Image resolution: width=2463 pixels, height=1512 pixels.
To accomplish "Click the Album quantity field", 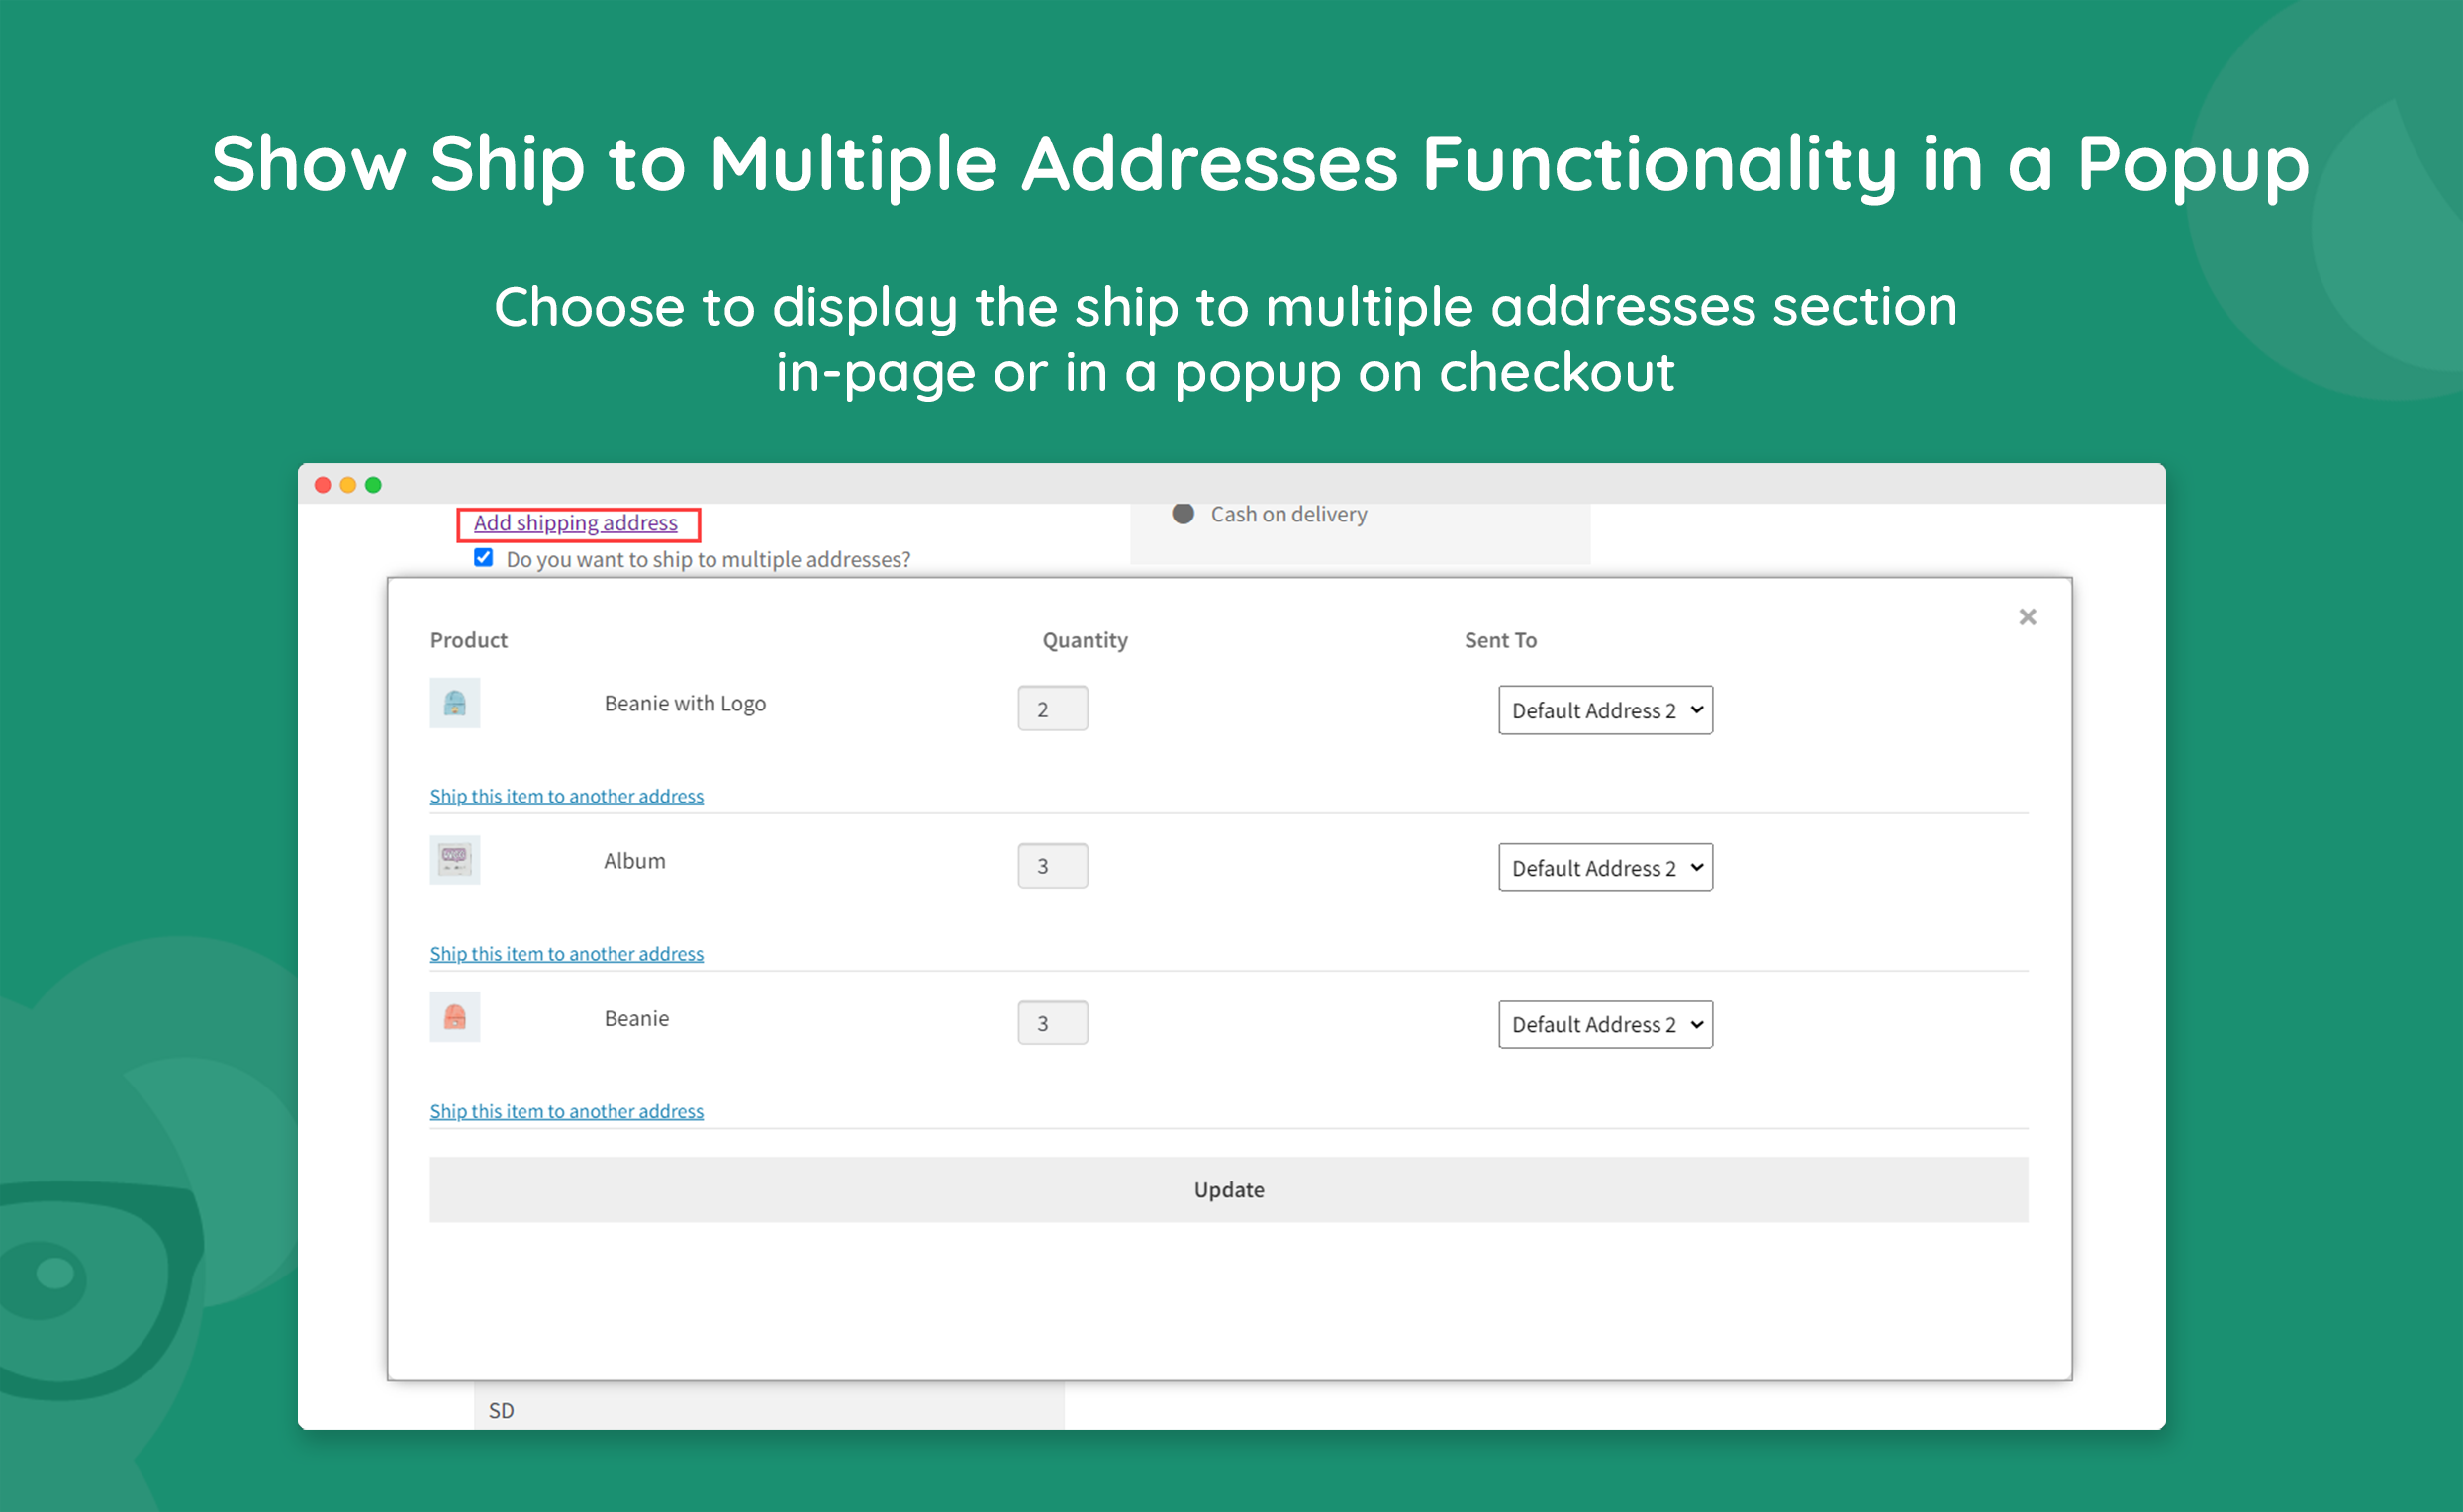I will pos(1052,866).
